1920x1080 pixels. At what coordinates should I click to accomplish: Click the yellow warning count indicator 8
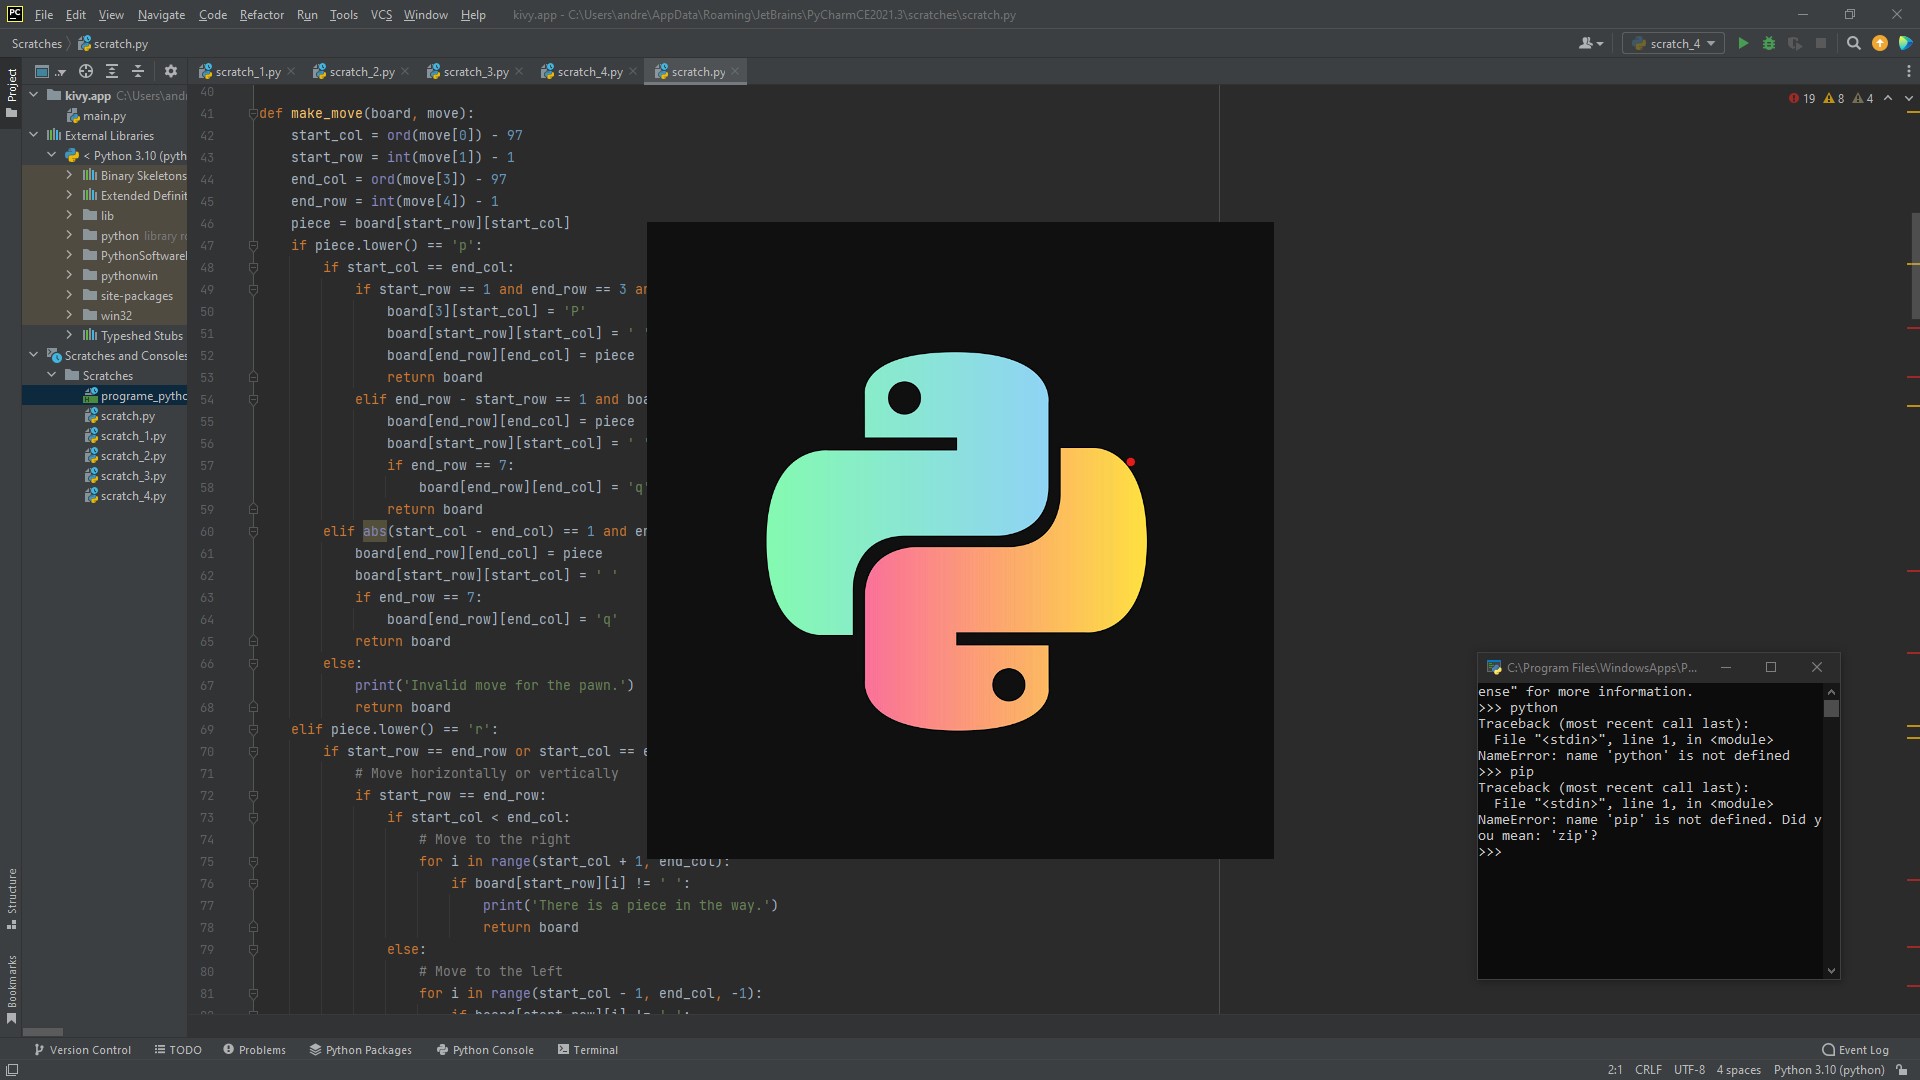click(x=1834, y=98)
